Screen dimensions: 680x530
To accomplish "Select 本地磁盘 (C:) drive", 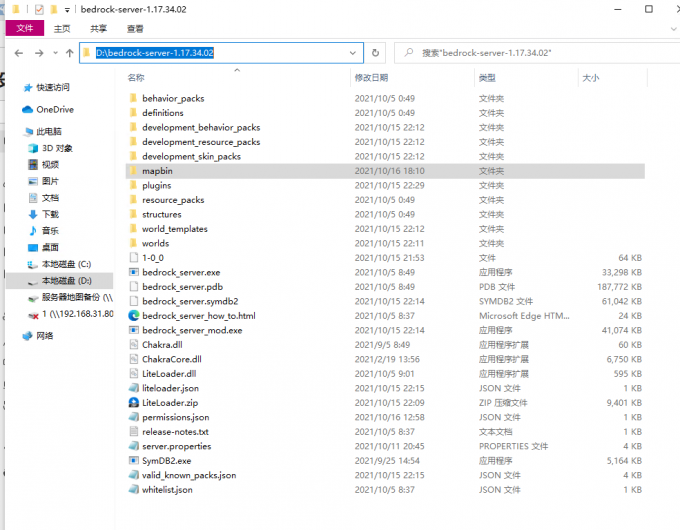I will [x=66, y=264].
